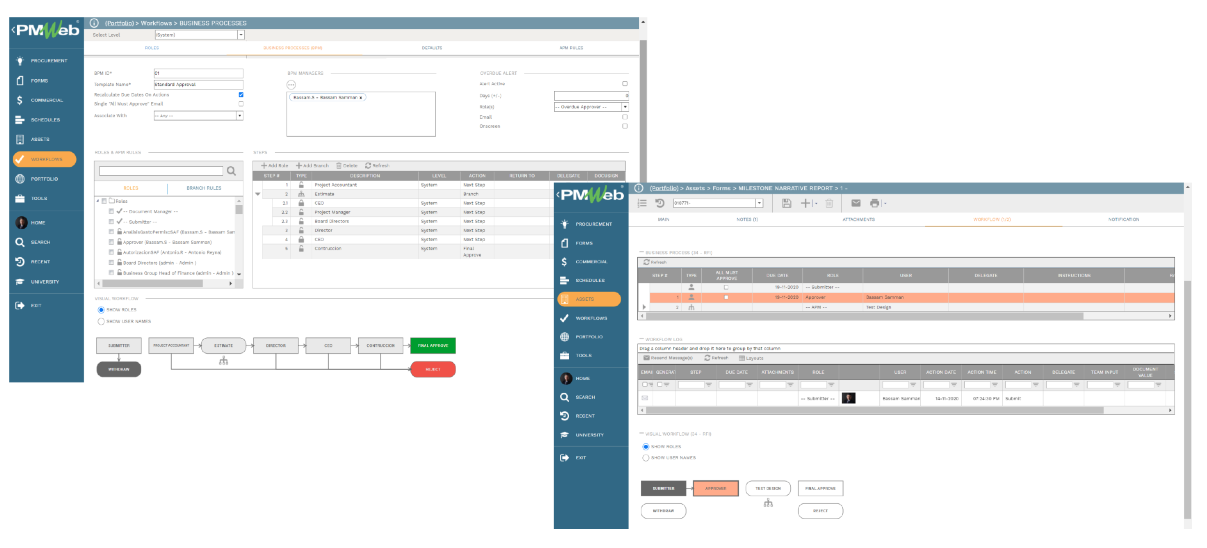
Task: Toggle the Recalculate Due Dates On Actions checkbox
Action: (241, 94)
